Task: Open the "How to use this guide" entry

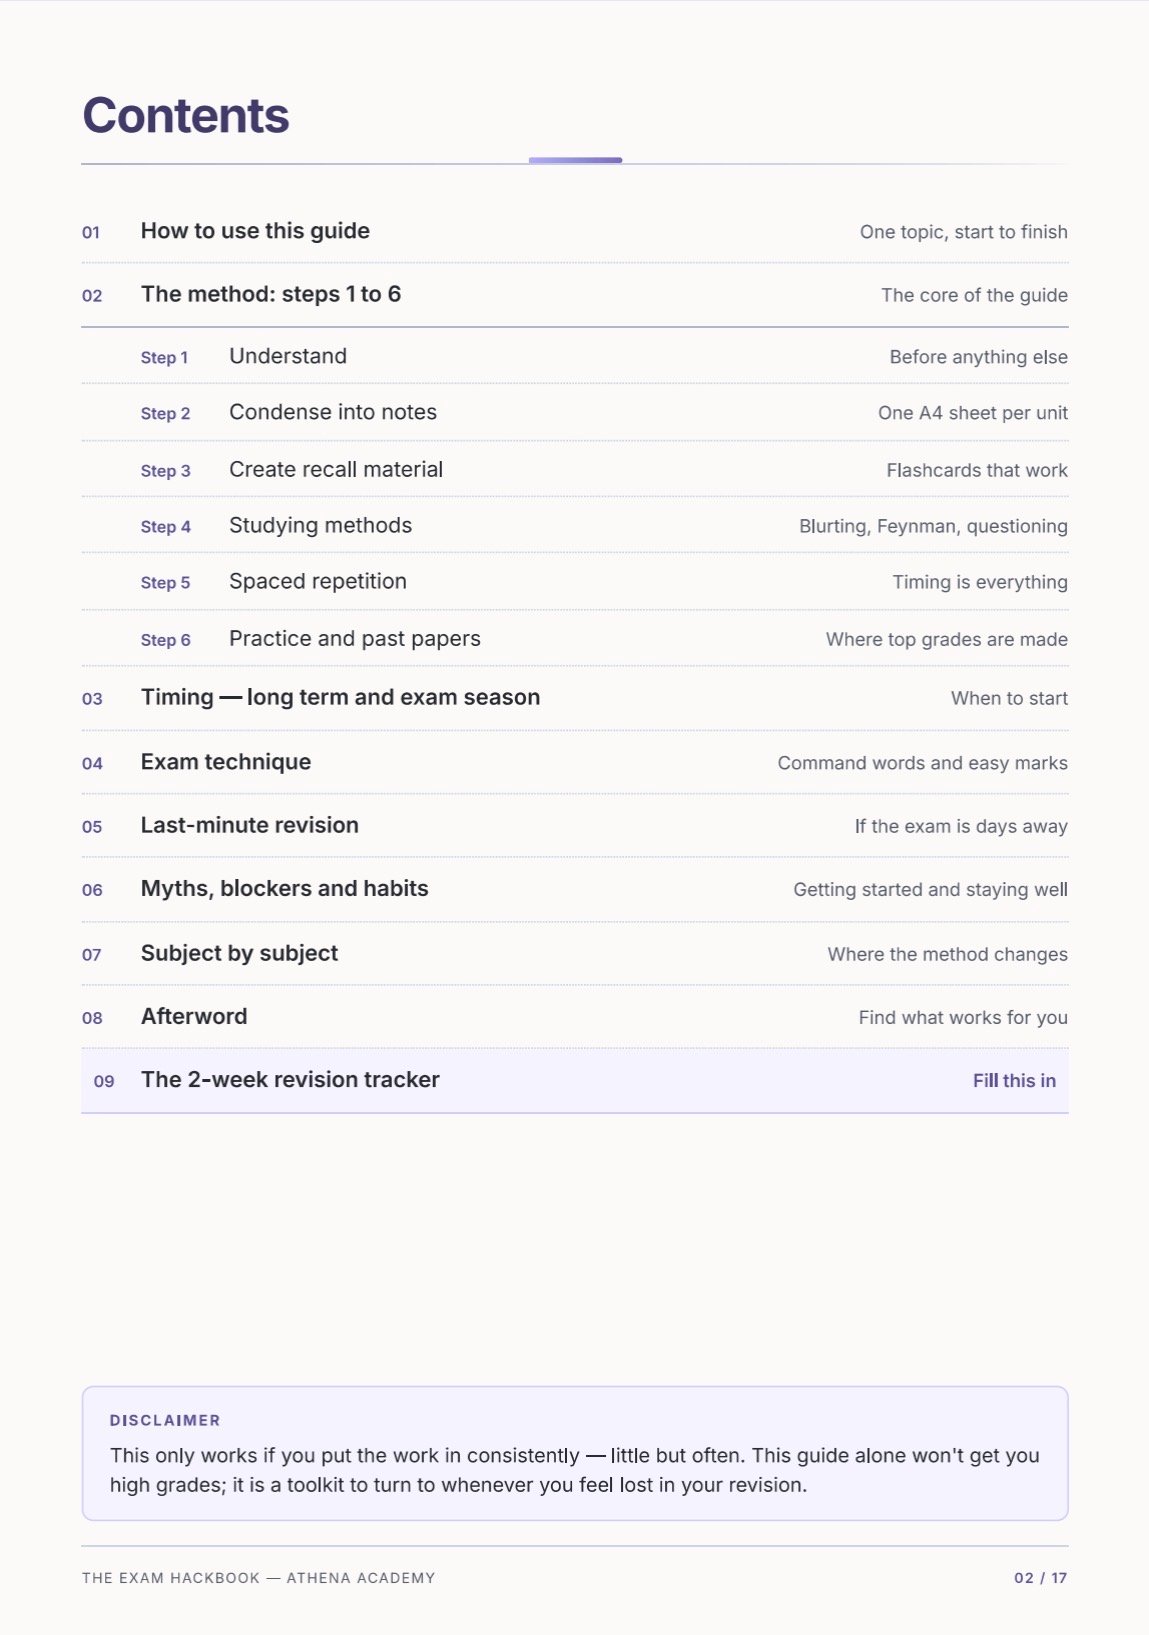Action: point(575,231)
